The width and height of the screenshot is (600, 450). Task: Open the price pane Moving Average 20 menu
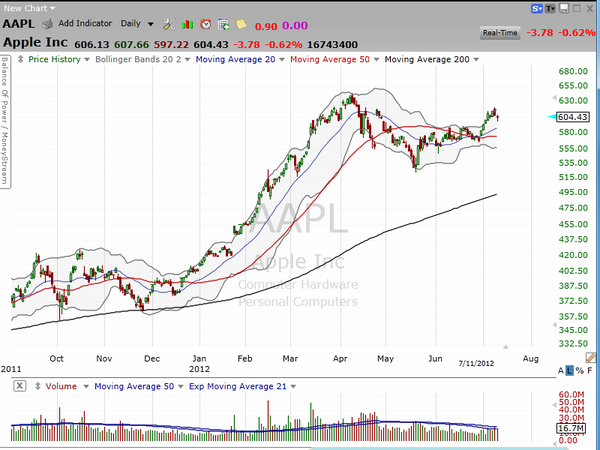pos(282,60)
